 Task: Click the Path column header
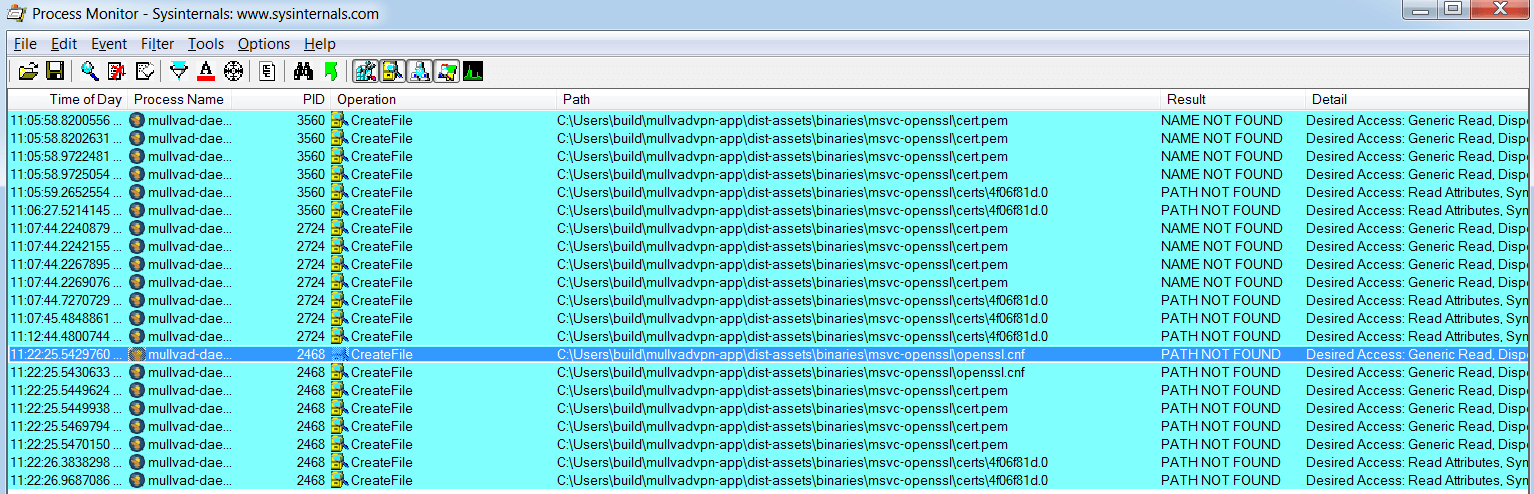tap(859, 99)
